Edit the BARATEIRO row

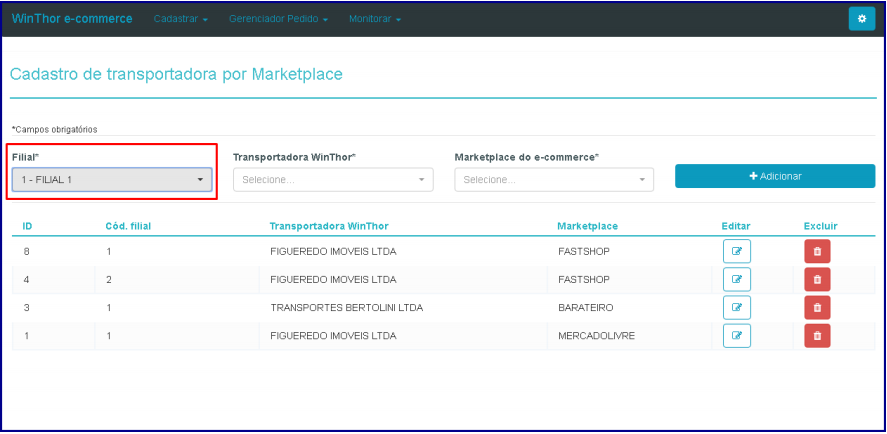coord(737,307)
